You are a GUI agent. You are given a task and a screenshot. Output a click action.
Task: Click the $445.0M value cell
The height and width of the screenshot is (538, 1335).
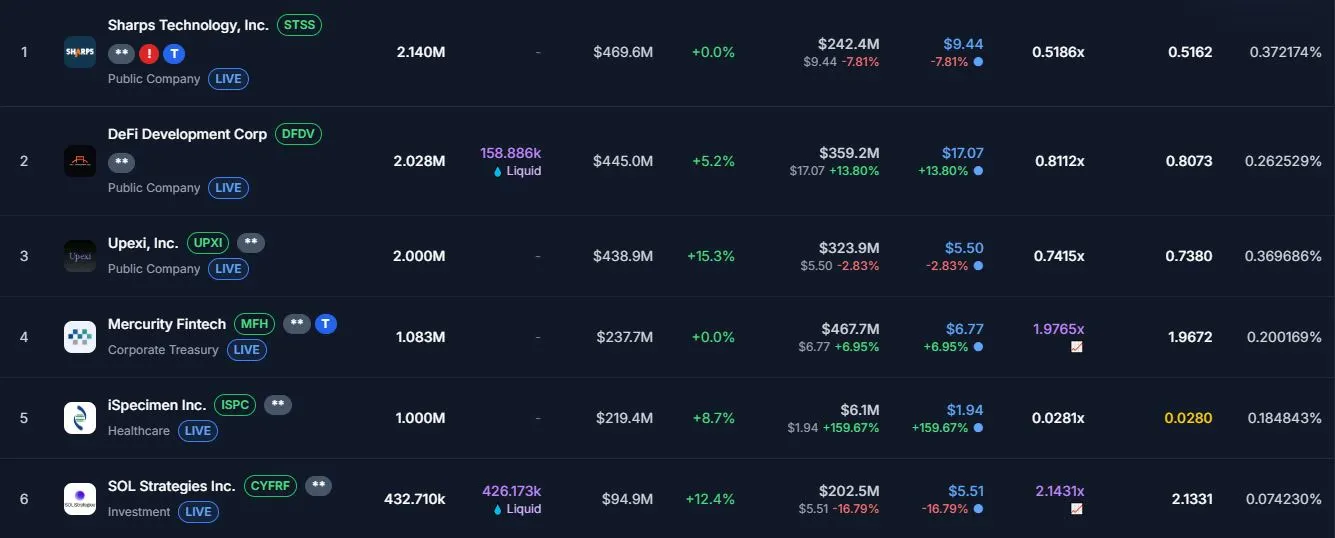[623, 161]
